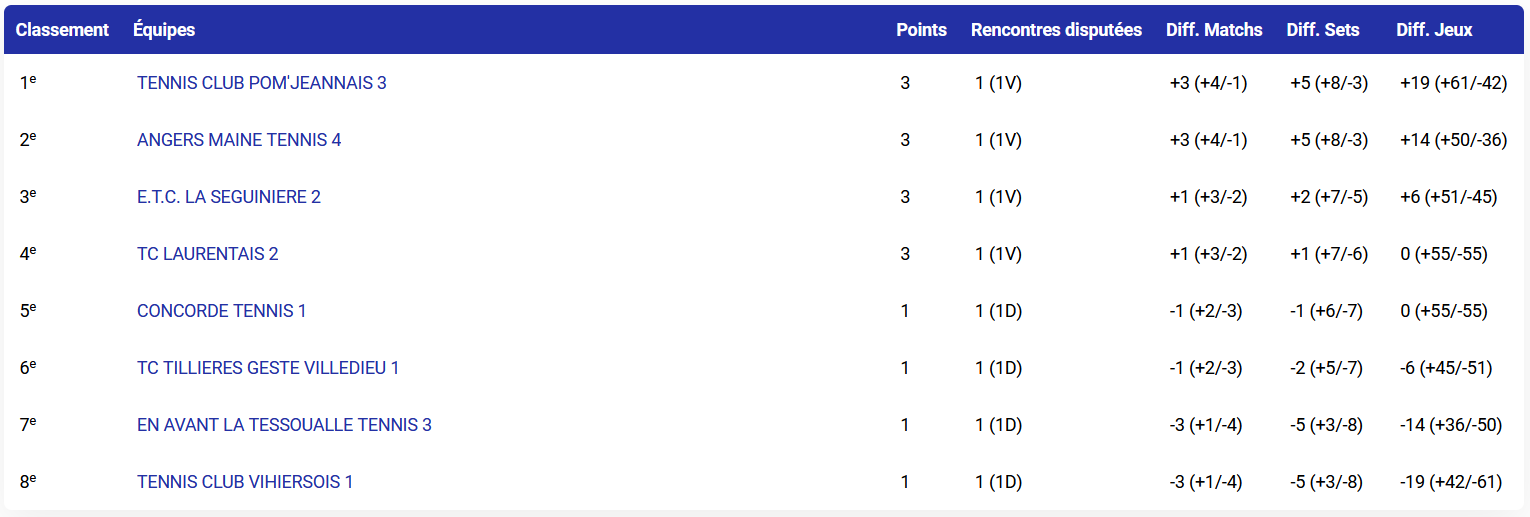Select the Points column header
The width and height of the screenshot is (1530, 517).
[x=921, y=30]
